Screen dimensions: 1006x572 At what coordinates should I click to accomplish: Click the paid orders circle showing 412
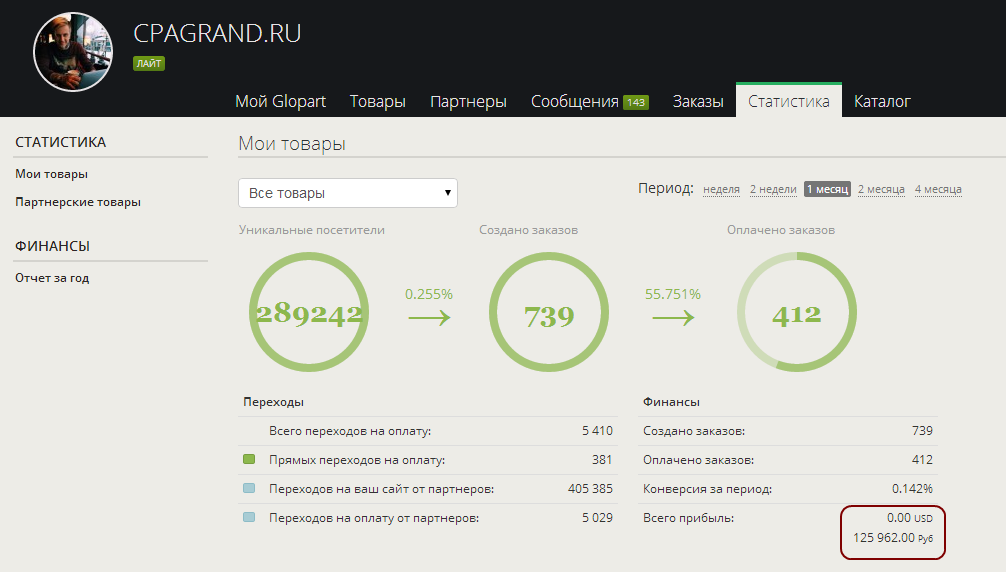(x=797, y=312)
